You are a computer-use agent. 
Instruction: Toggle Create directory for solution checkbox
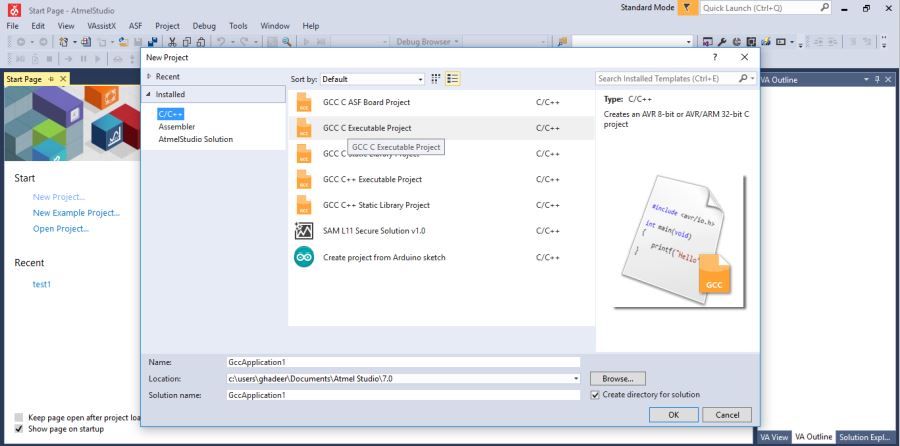point(595,395)
